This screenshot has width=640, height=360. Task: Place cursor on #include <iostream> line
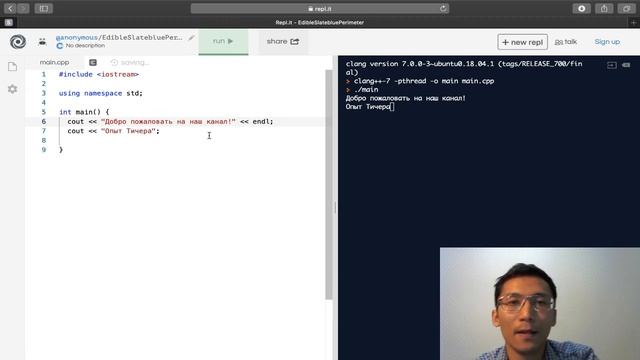coord(99,74)
